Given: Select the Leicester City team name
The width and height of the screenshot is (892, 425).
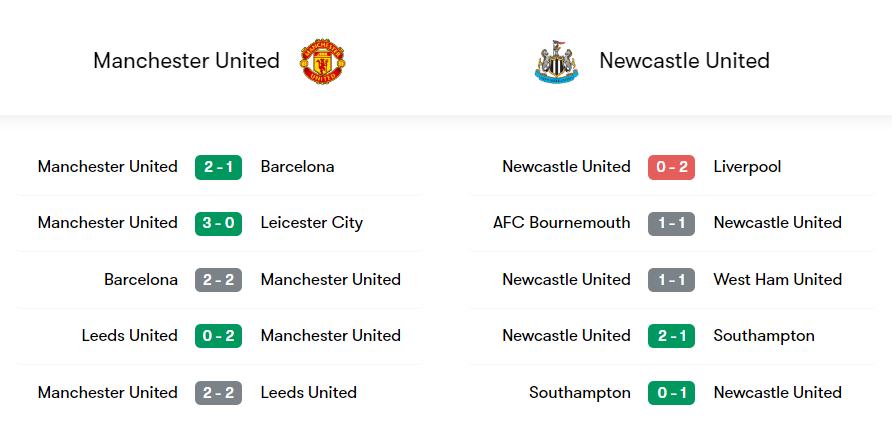Looking at the screenshot, I should coord(311,223).
